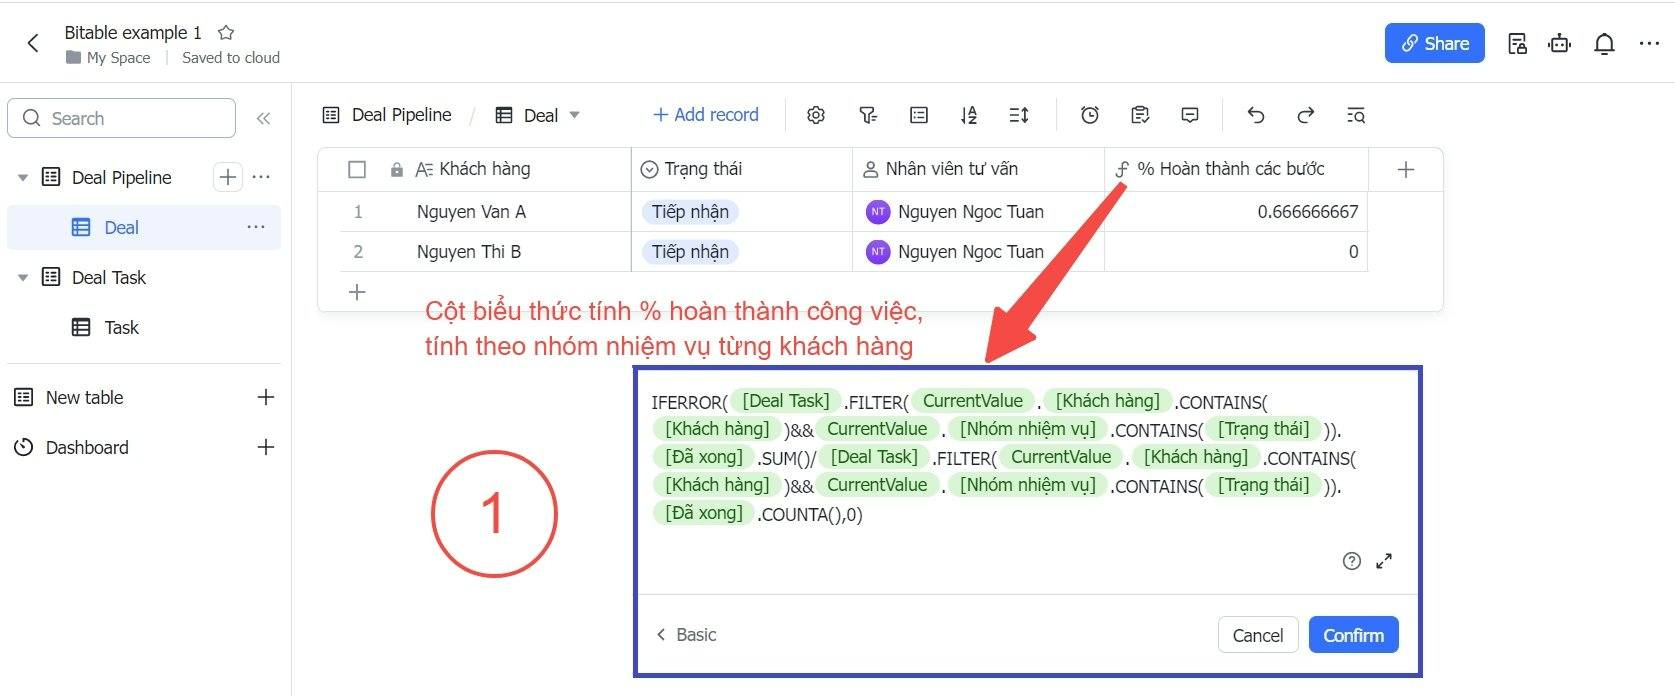Open the formula help question icon
The height and width of the screenshot is (696, 1675).
tap(1351, 561)
